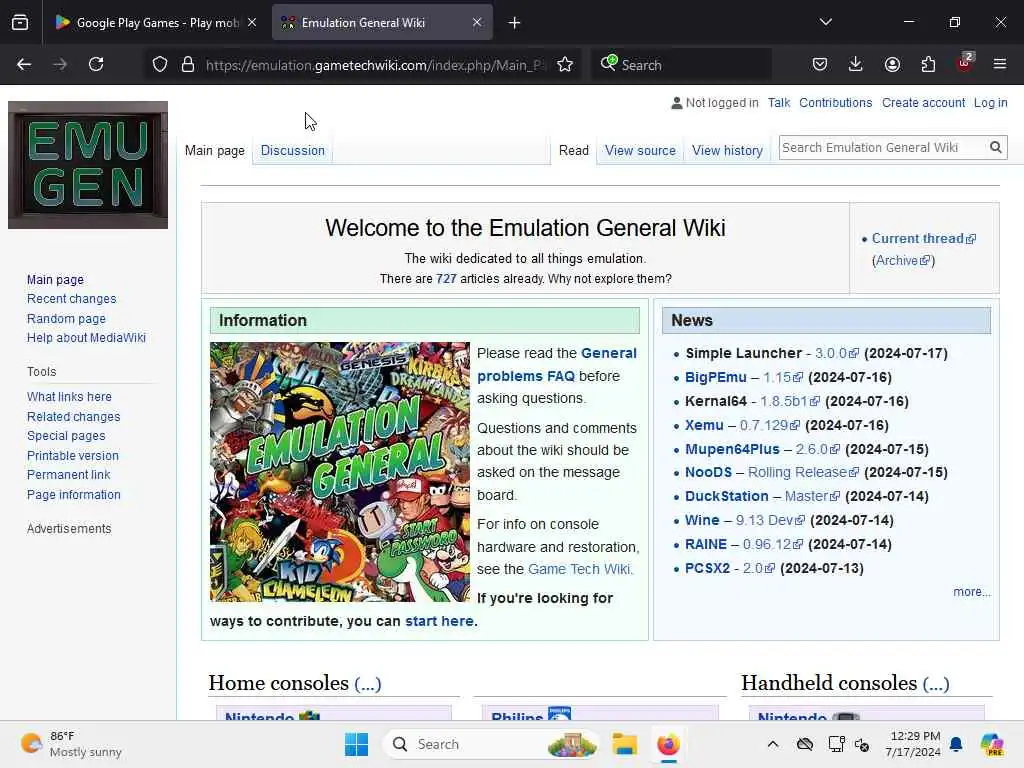The width and height of the screenshot is (1024, 768).
Task: Open the Current thread external link
Action: tap(923, 238)
